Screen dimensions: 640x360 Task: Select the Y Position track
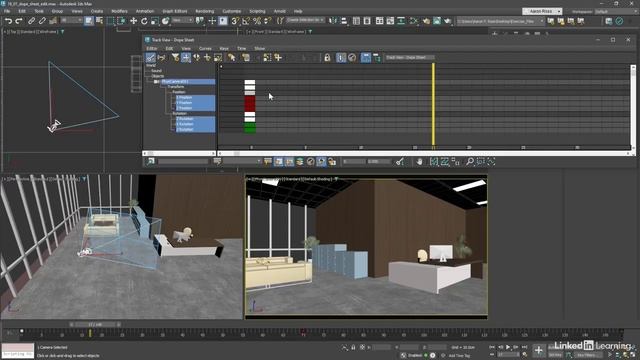(195, 103)
